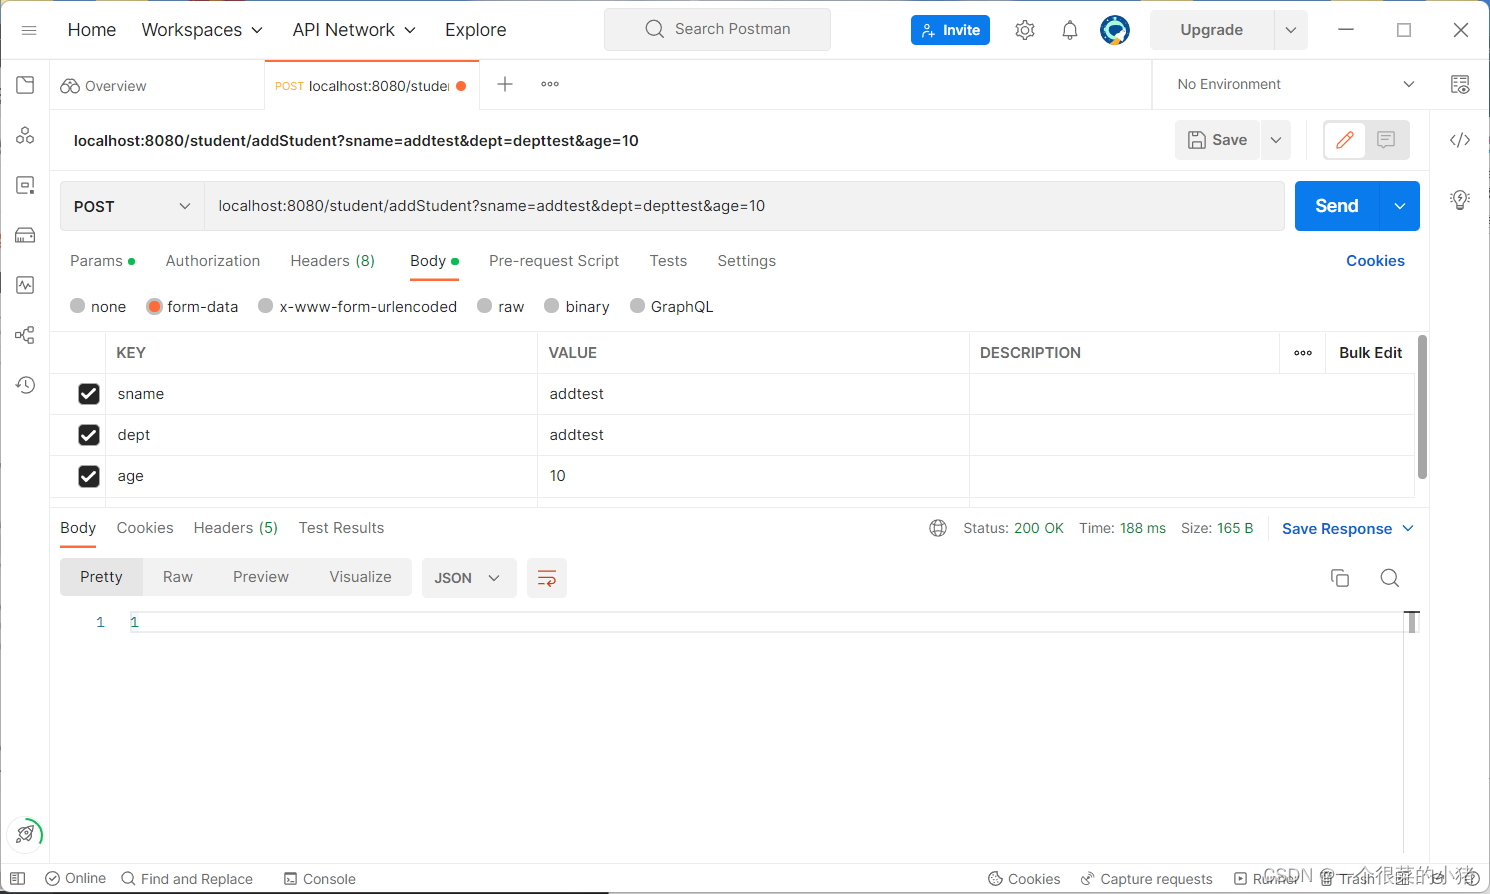1490x894 pixels.
Task: Uncheck the age row checkbox
Action: pos(89,476)
